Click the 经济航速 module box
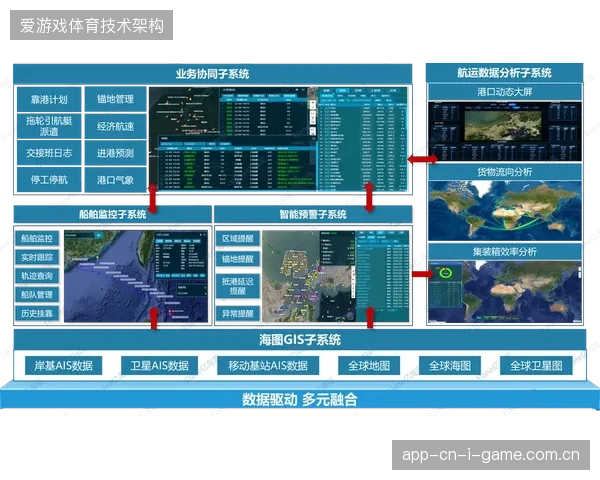The width and height of the screenshot is (600, 480). coord(115,126)
